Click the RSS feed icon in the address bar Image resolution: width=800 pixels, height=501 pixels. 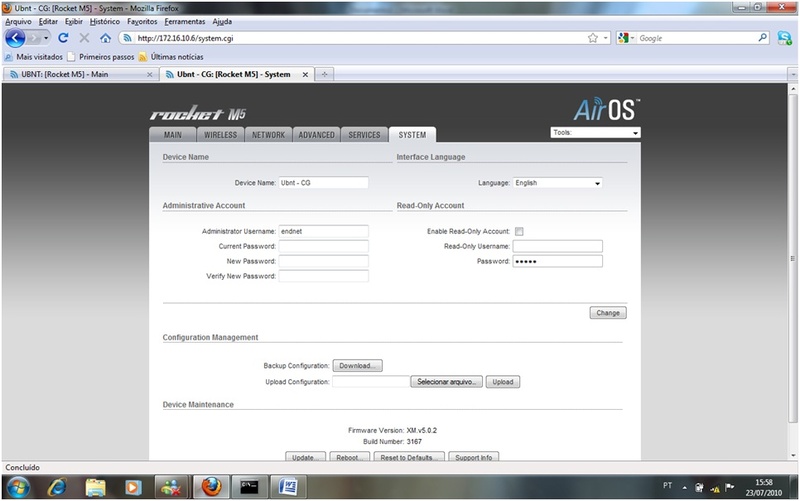128,38
